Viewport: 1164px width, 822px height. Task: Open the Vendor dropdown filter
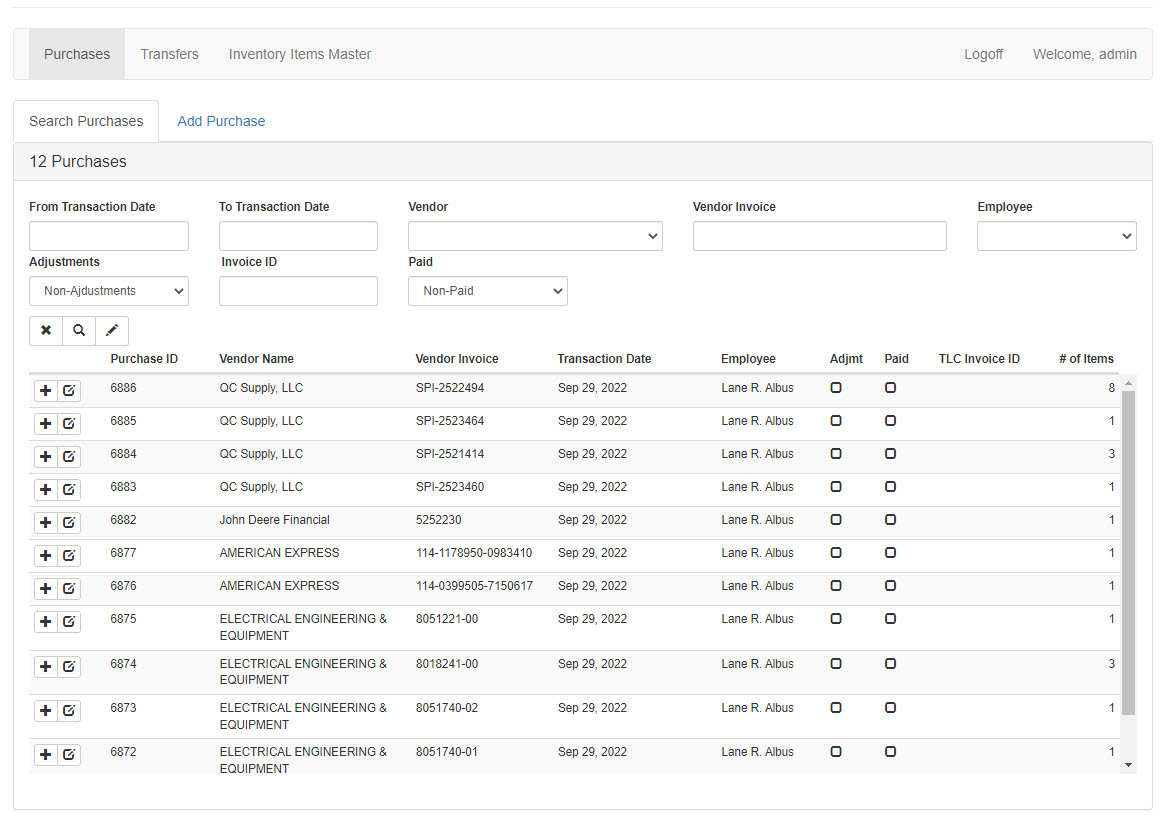[535, 236]
